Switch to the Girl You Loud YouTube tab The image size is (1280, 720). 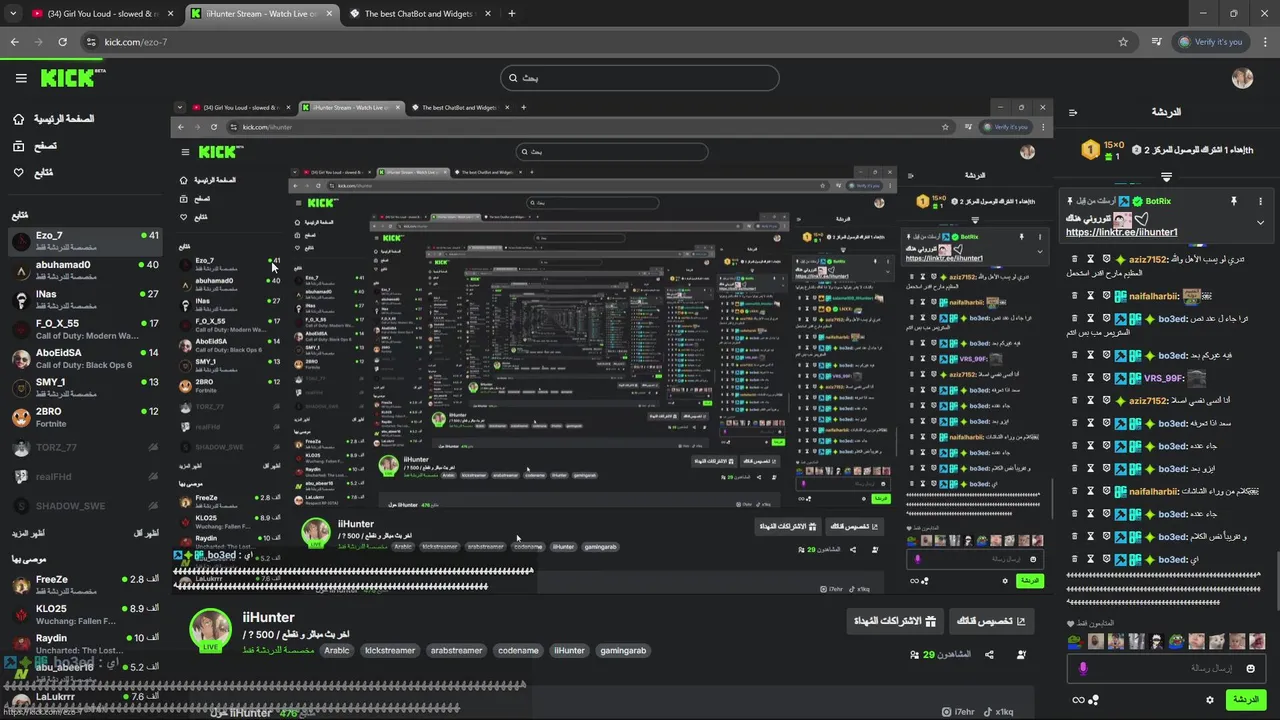101,14
